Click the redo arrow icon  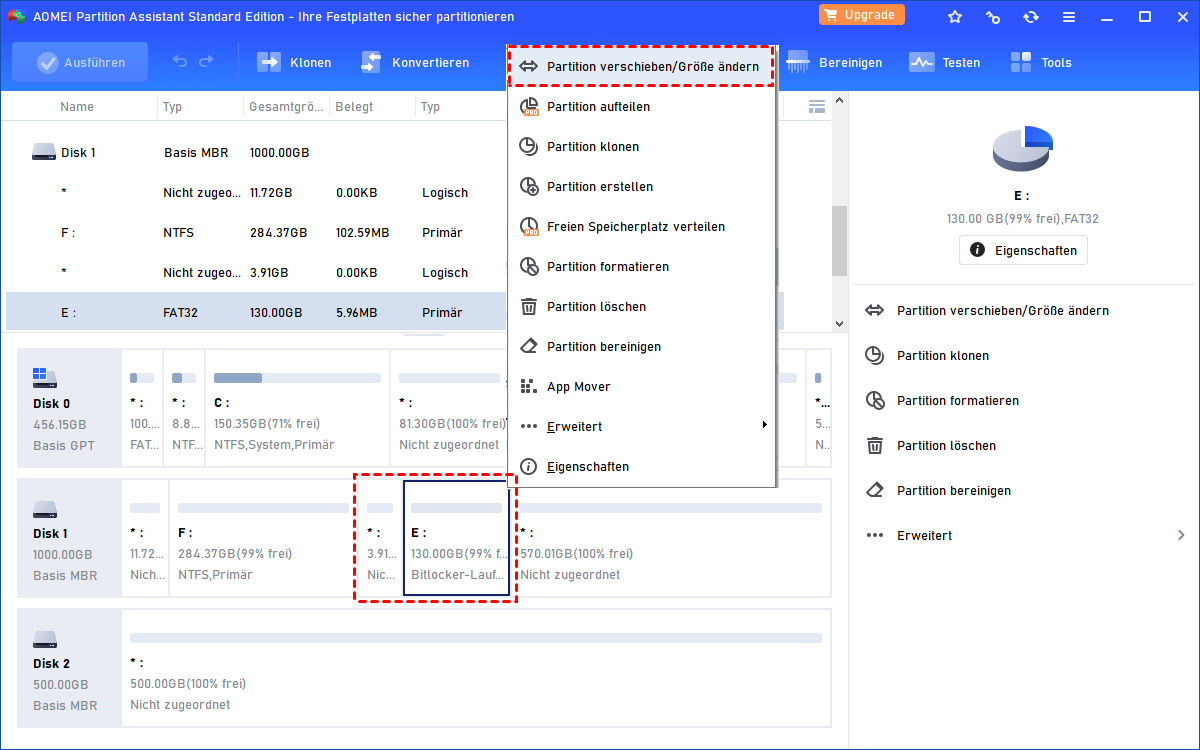click(206, 62)
